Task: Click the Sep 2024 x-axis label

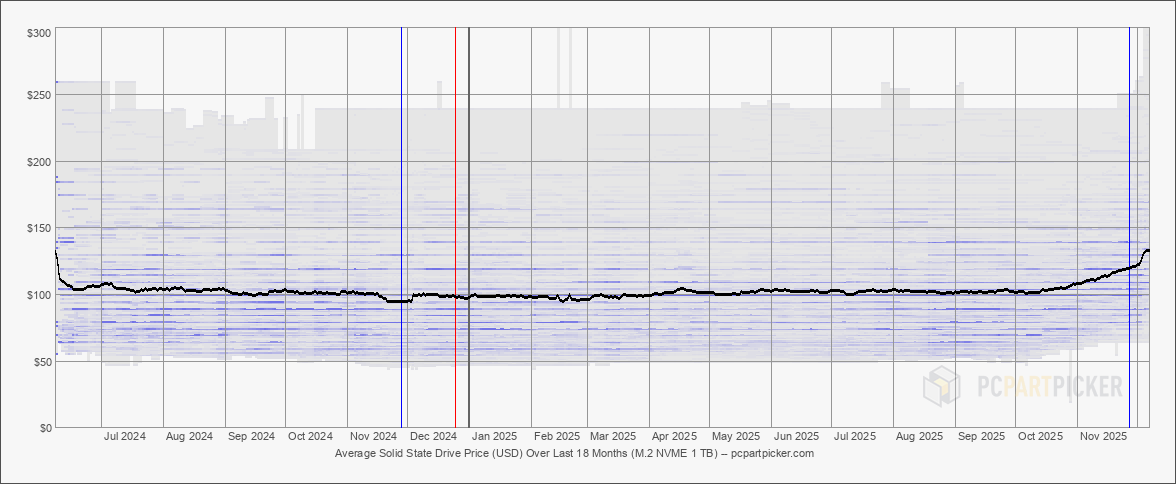Action: (x=250, y=437)
